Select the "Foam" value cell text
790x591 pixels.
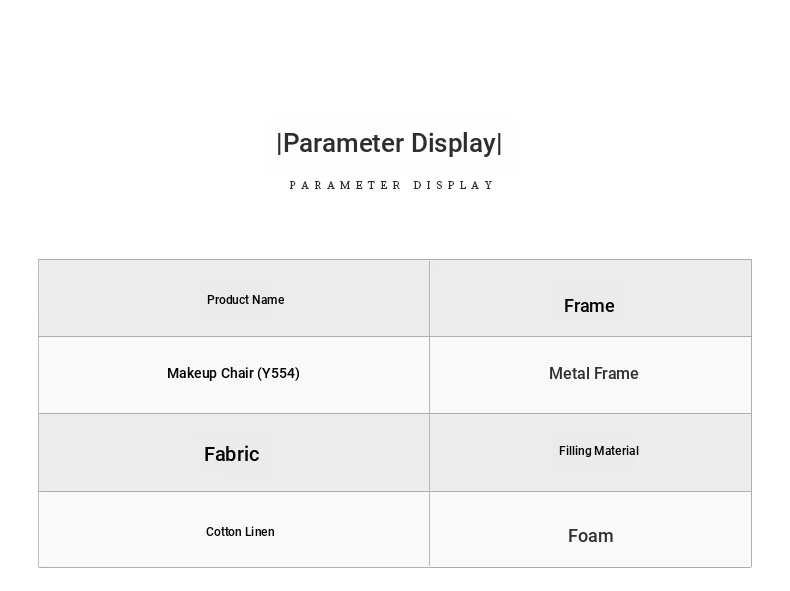[591, 536]
